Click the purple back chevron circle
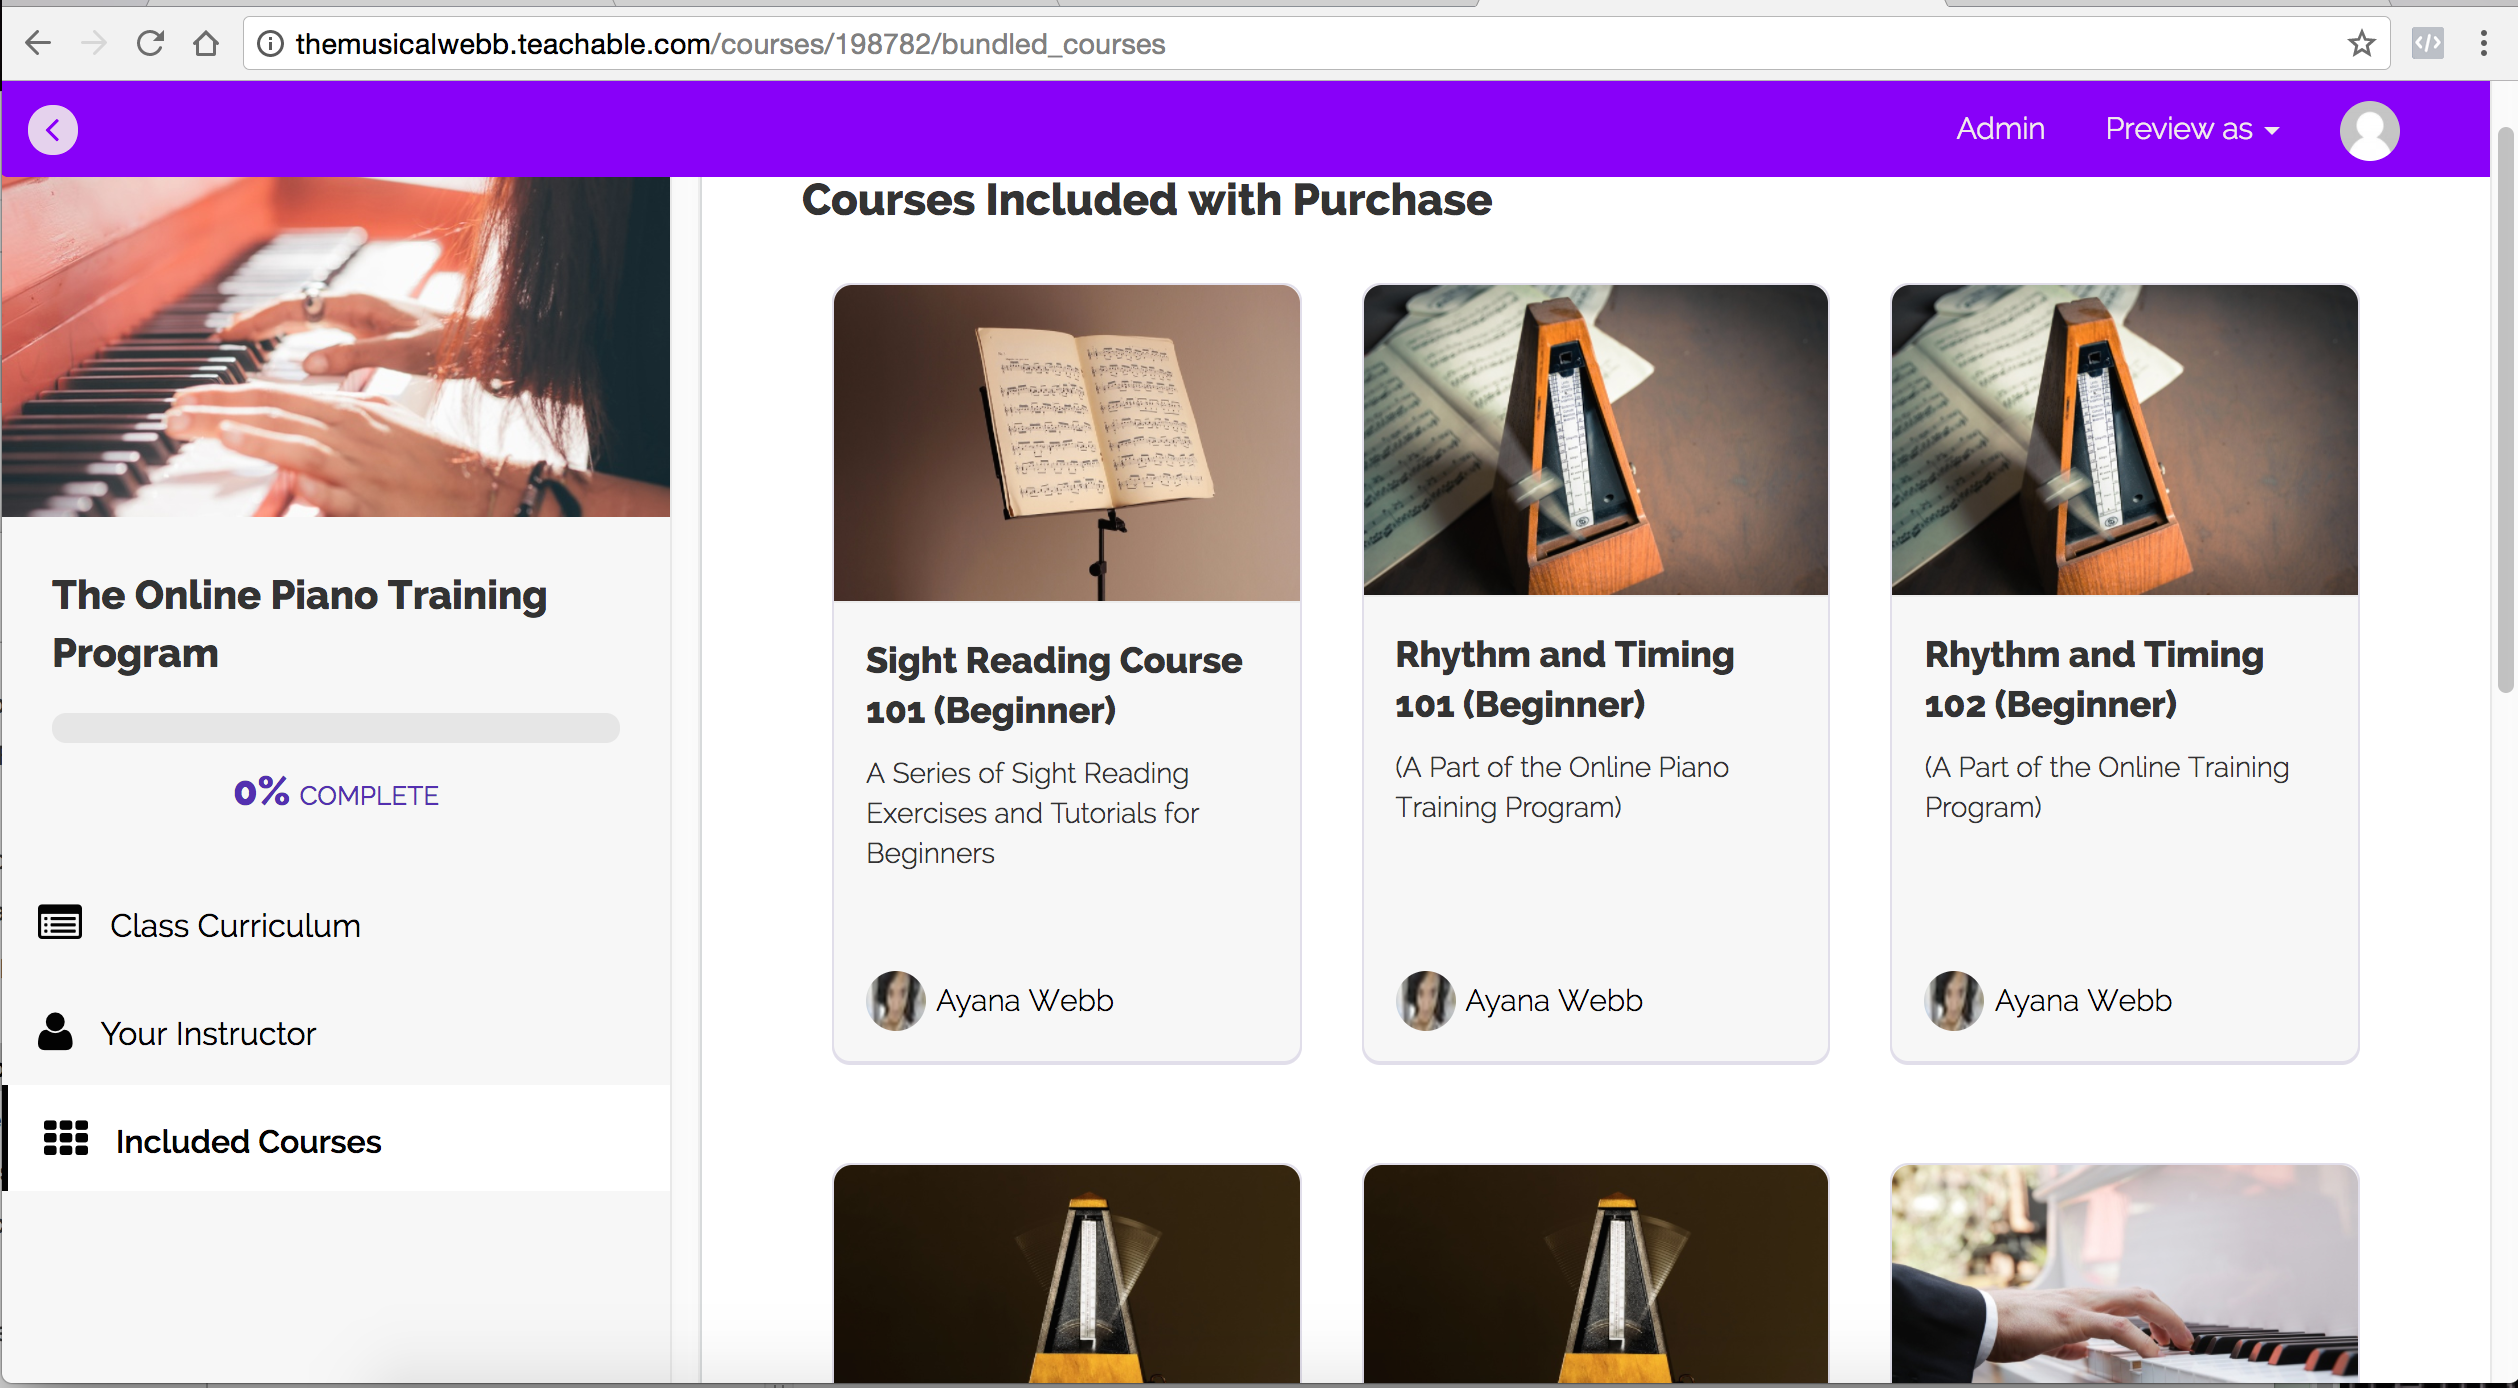This screenshot has height=1388, width=2518. (x=53, y=130)
